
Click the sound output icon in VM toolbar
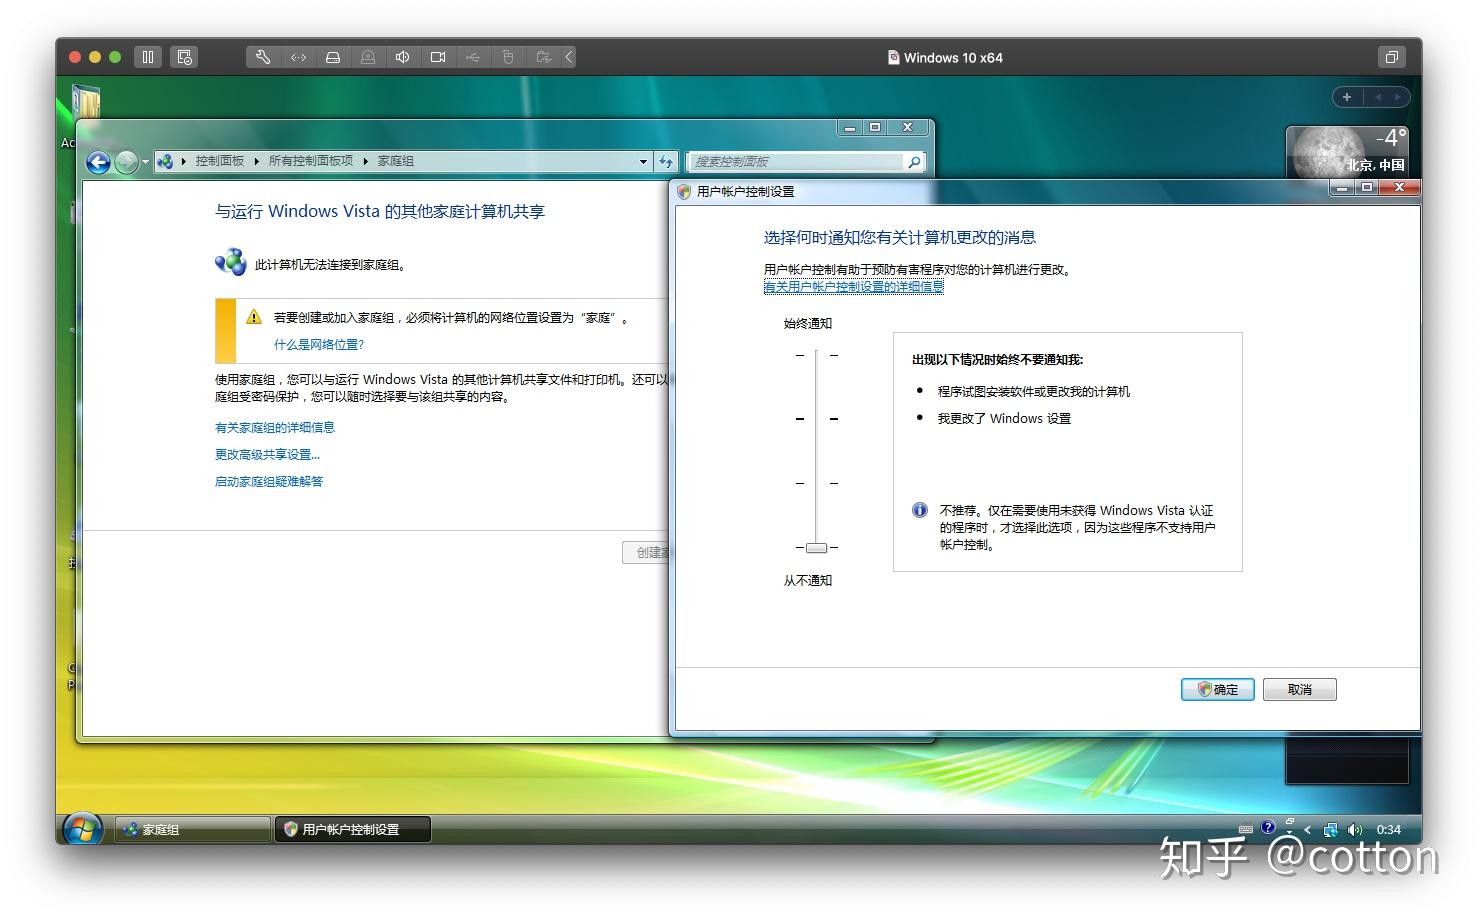coord(403,57)
